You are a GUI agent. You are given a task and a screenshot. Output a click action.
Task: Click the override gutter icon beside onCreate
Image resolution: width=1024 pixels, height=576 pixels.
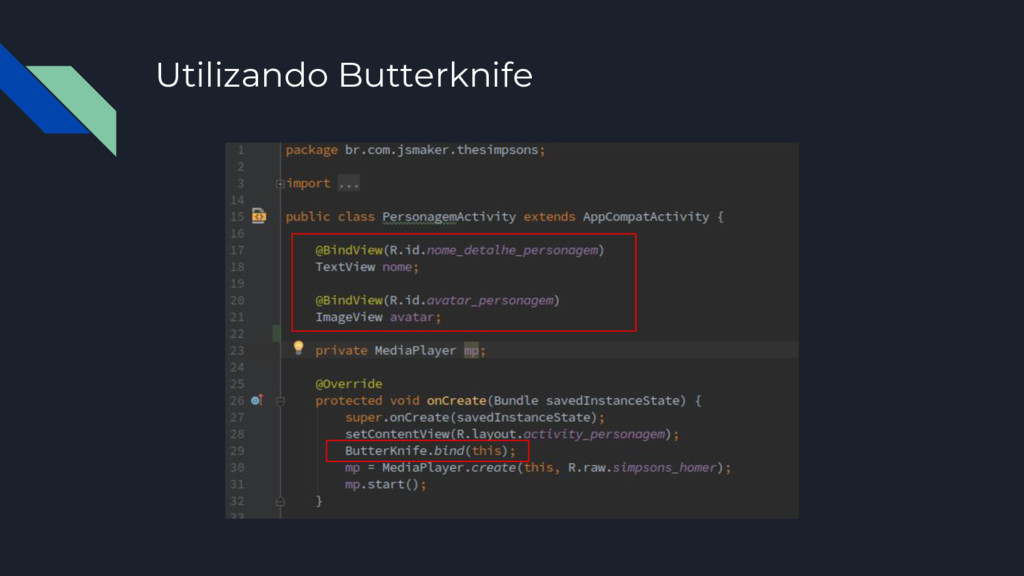257,400
